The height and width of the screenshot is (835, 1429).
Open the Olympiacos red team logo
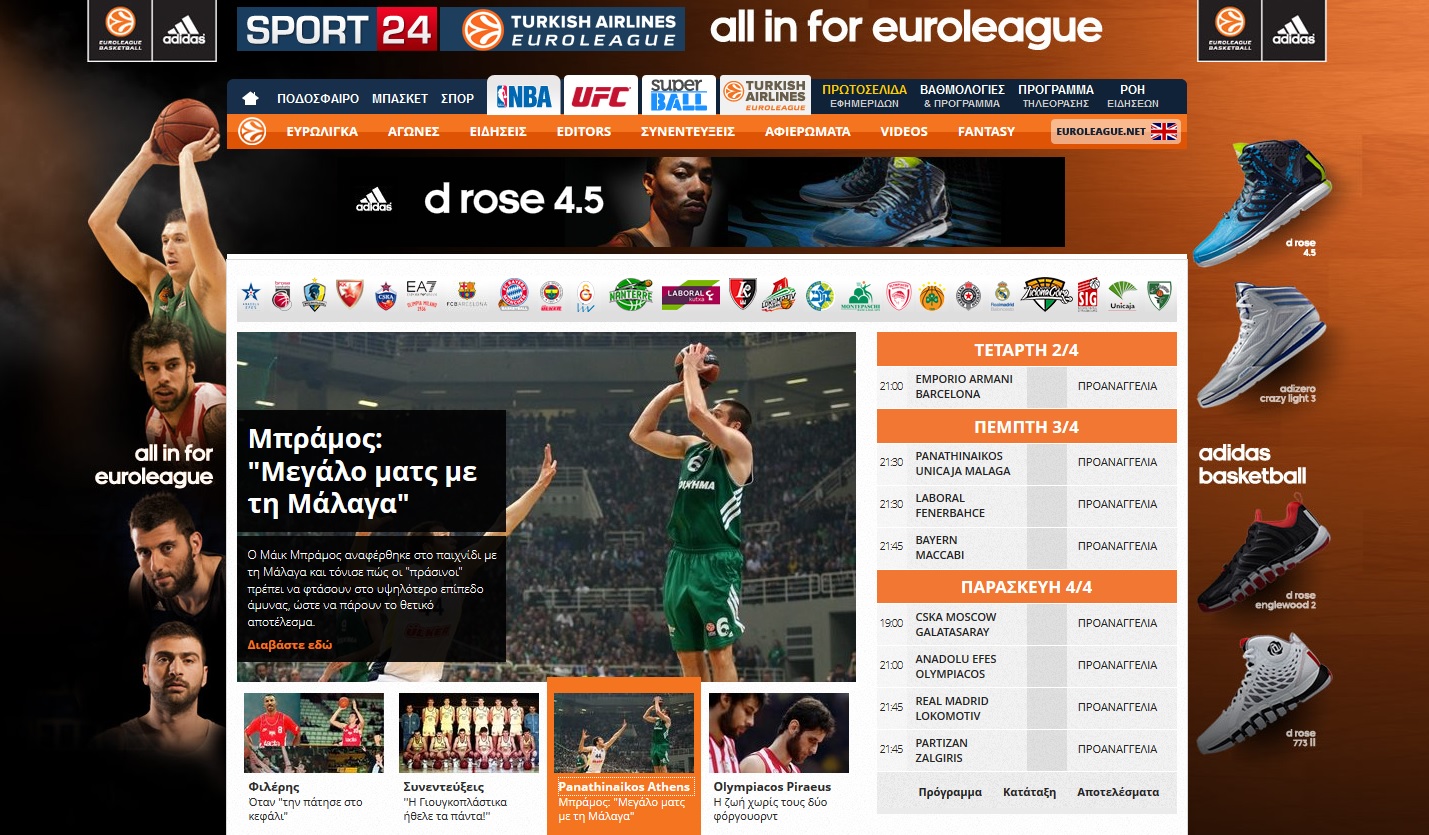click(x=899, y=295)
